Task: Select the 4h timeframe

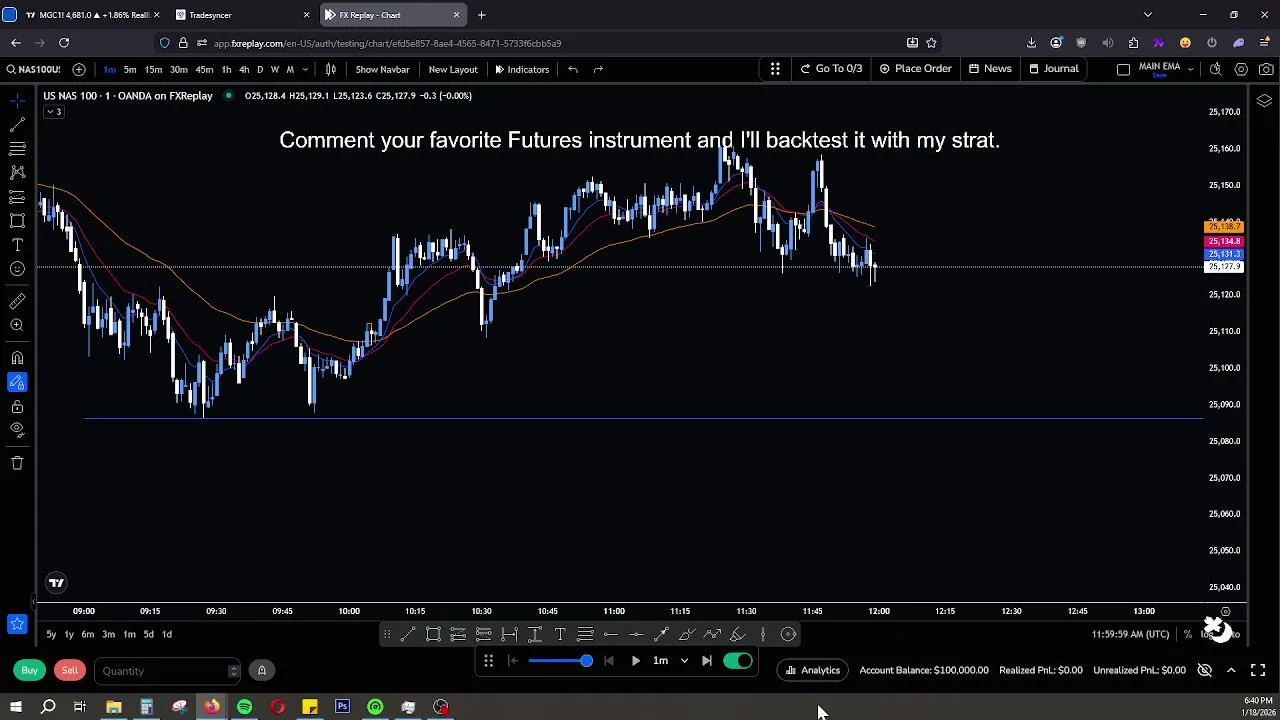Action: click(244, 69)
